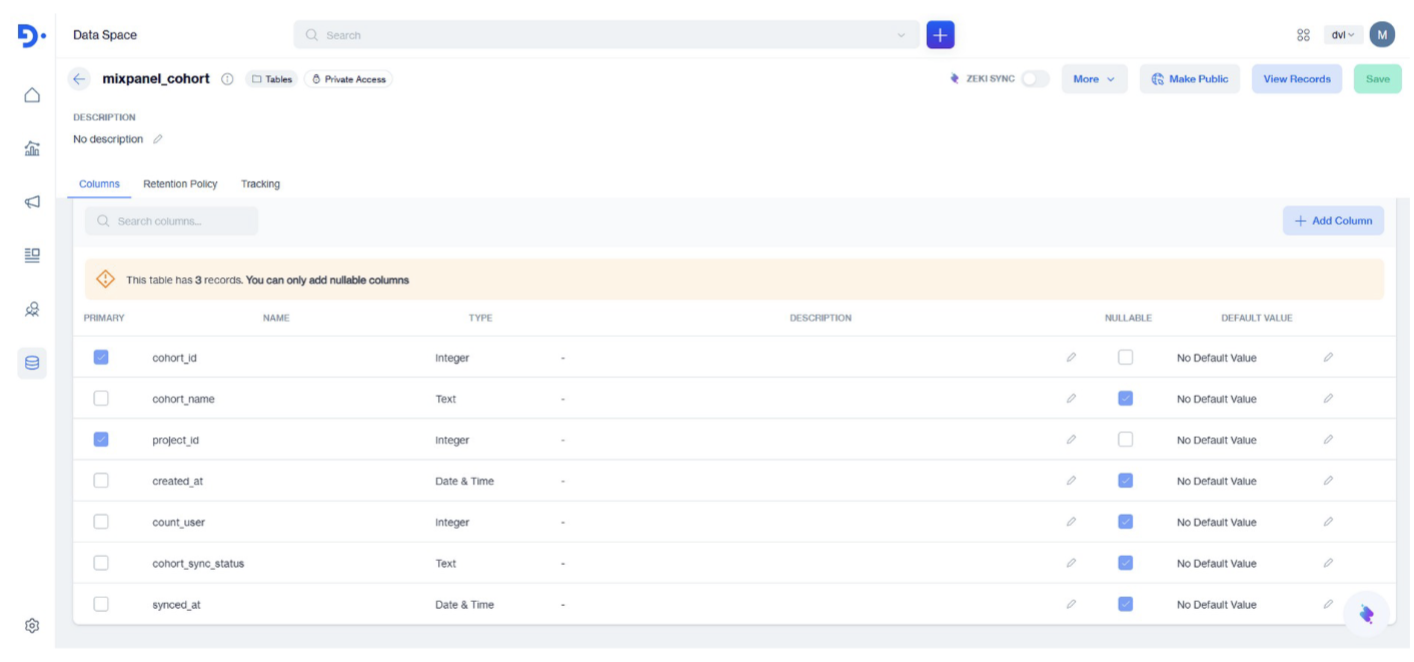Edit description of synced_at column
Screen dimensions: 1414x662
pyautogui.click(x=1071, y=604)
